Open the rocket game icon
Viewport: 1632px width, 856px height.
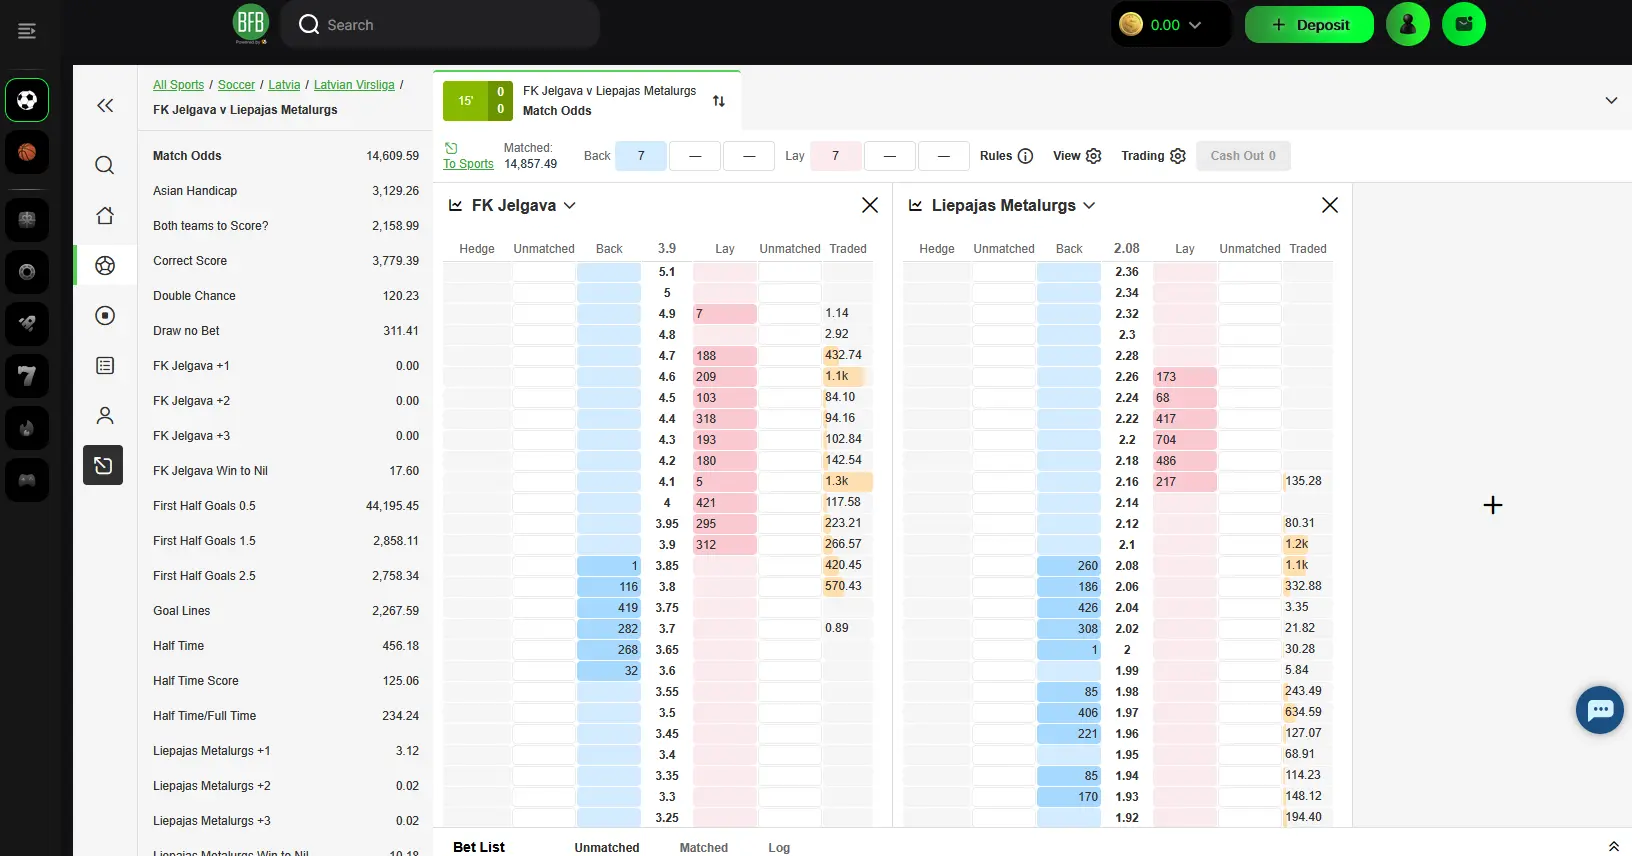pyautogui.click(x=27, y=324)
